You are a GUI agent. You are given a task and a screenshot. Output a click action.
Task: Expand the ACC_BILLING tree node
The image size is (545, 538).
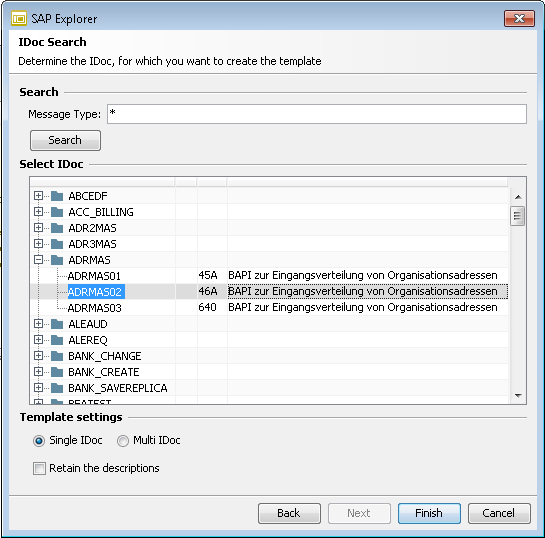point(38,212)
